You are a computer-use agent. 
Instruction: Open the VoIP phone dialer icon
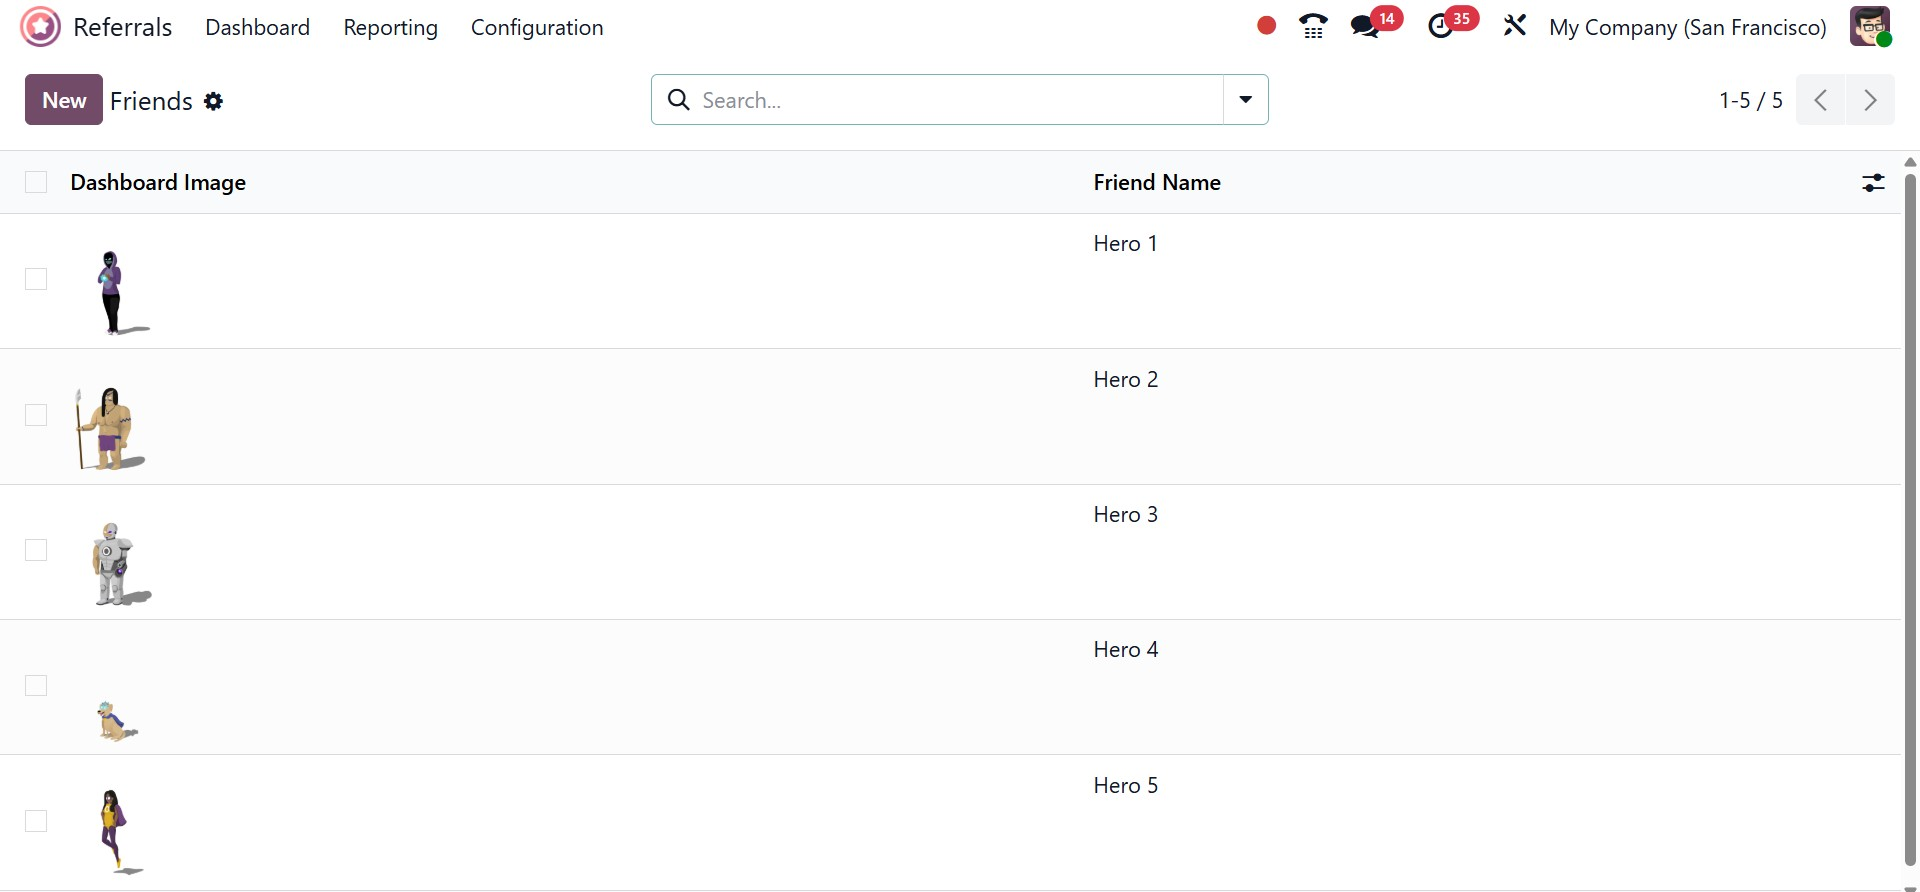coord(1313,27)
